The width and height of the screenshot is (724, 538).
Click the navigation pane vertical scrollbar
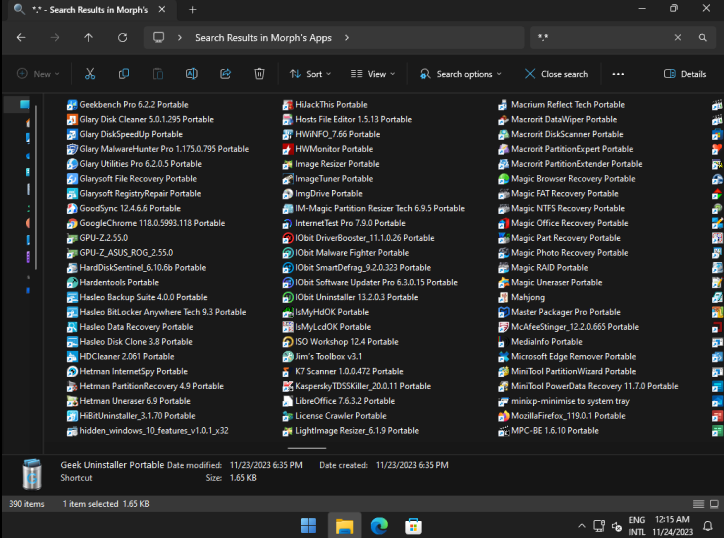[x=36, y=187]
